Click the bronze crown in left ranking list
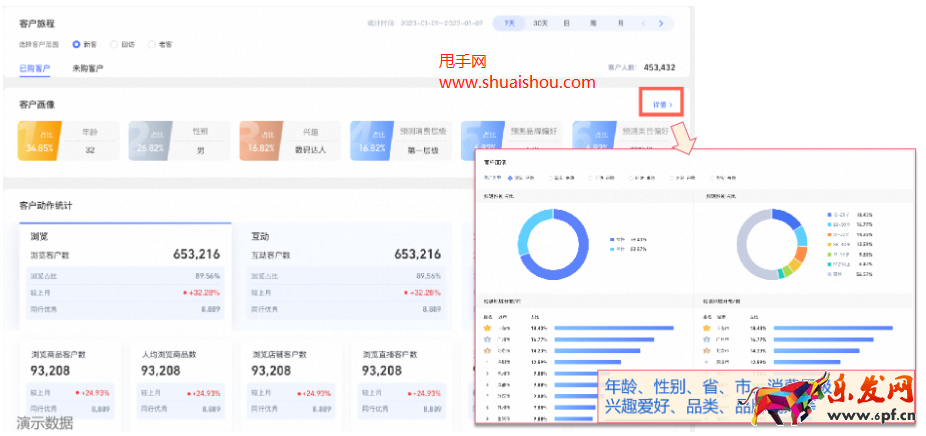Viewport: 926px width, 436px height. (x=488, y=351)
